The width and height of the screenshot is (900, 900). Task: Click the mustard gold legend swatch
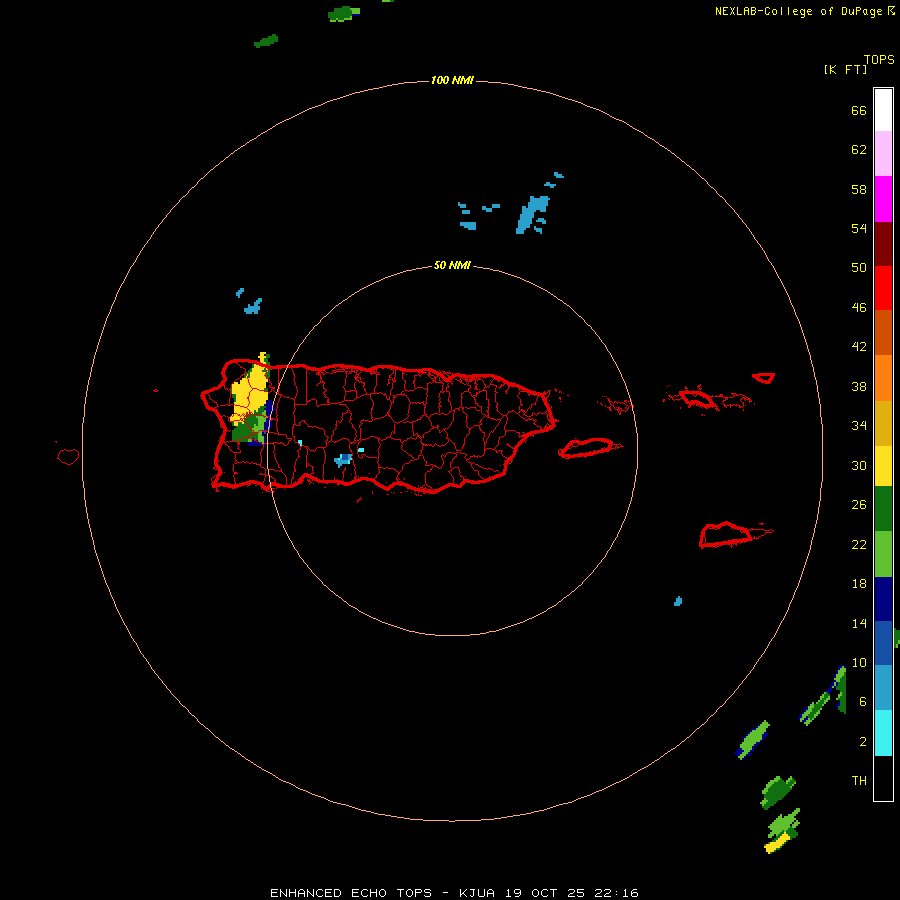pyautogui.click(x=883, y=423)
